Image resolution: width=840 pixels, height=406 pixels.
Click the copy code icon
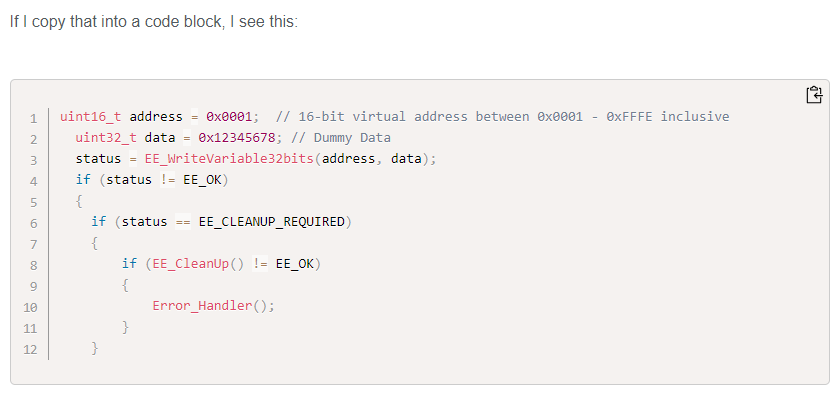click(x=814, y=95)
